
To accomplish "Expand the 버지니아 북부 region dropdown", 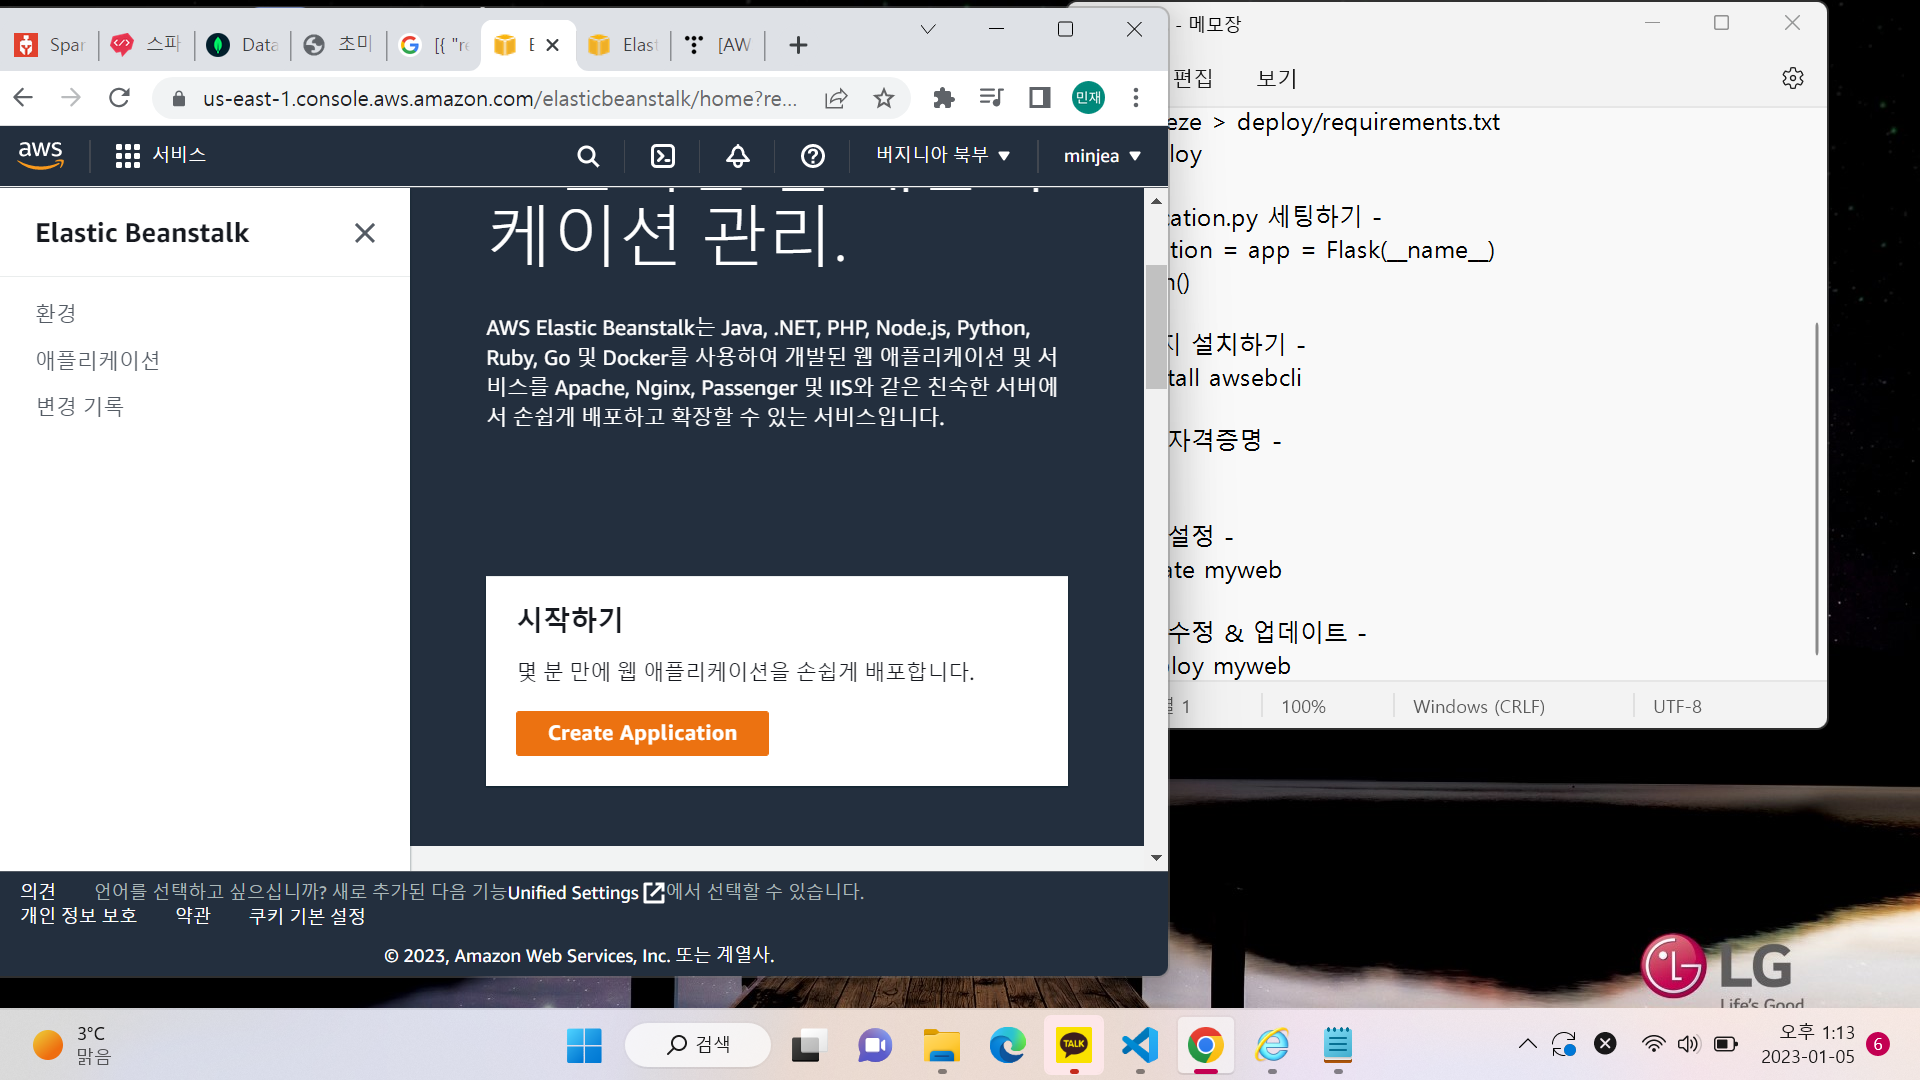I will click(x=943, y=155).
